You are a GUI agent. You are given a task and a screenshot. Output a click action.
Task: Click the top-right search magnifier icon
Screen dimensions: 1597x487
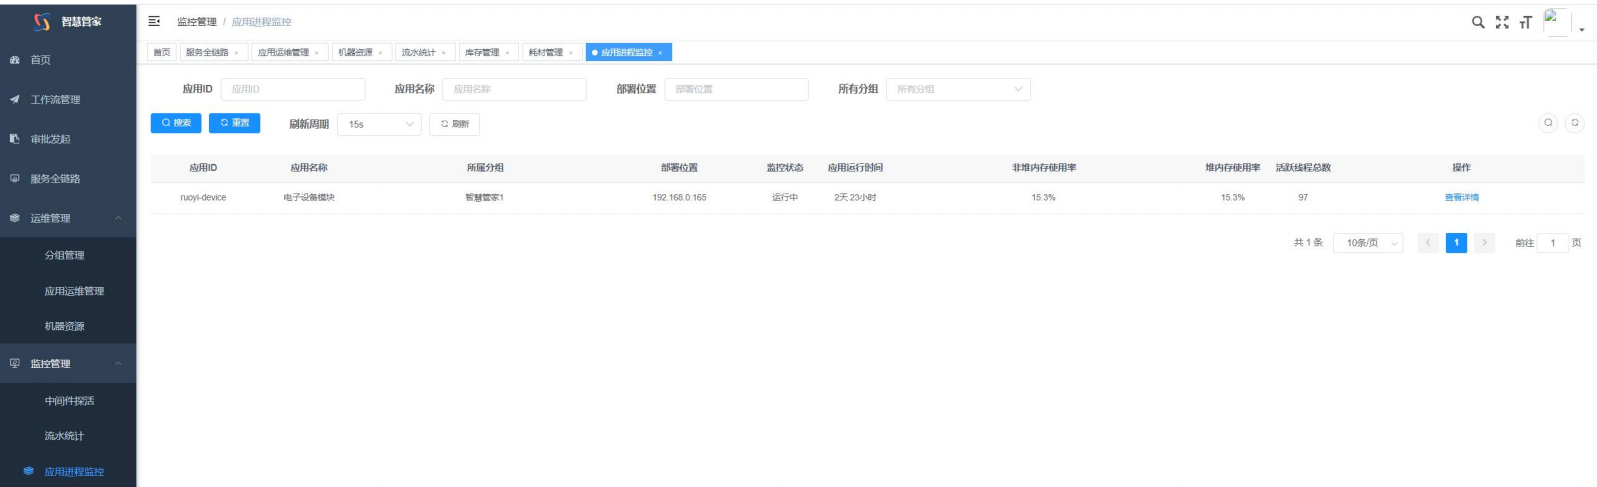(1477, 22)
